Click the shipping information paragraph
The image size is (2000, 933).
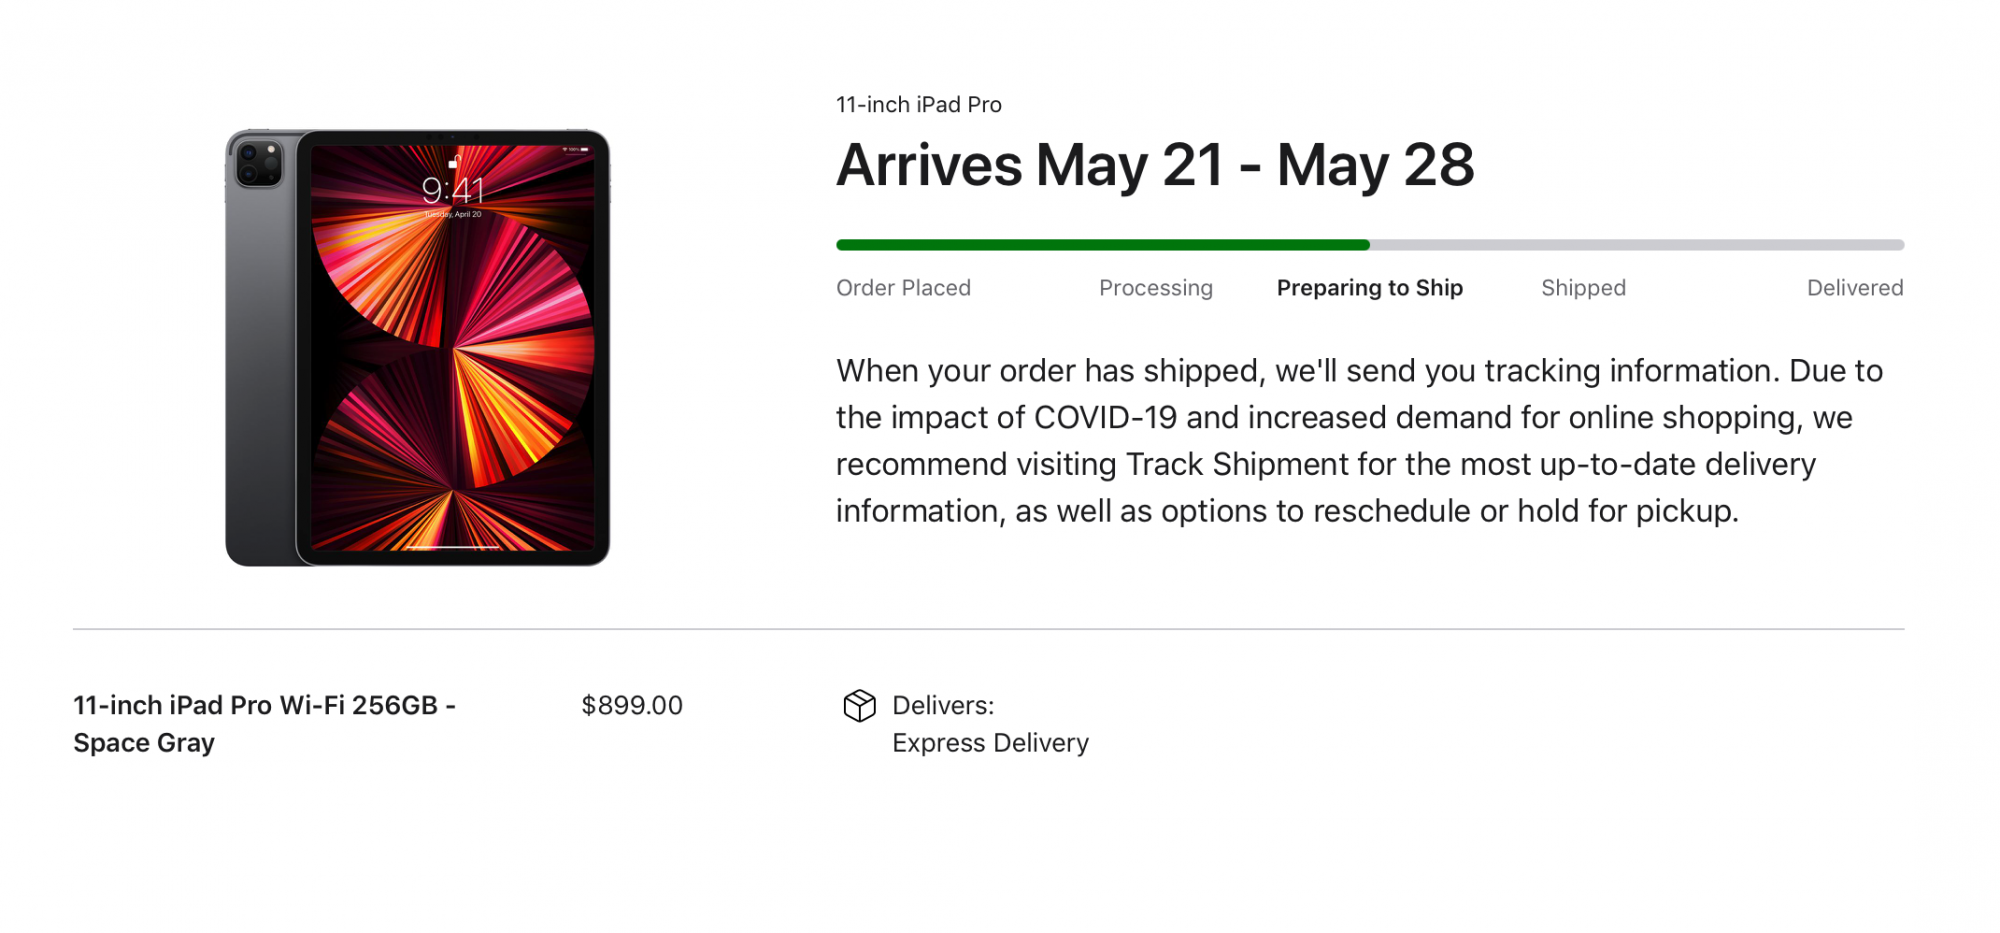[x=1359, y=440]
